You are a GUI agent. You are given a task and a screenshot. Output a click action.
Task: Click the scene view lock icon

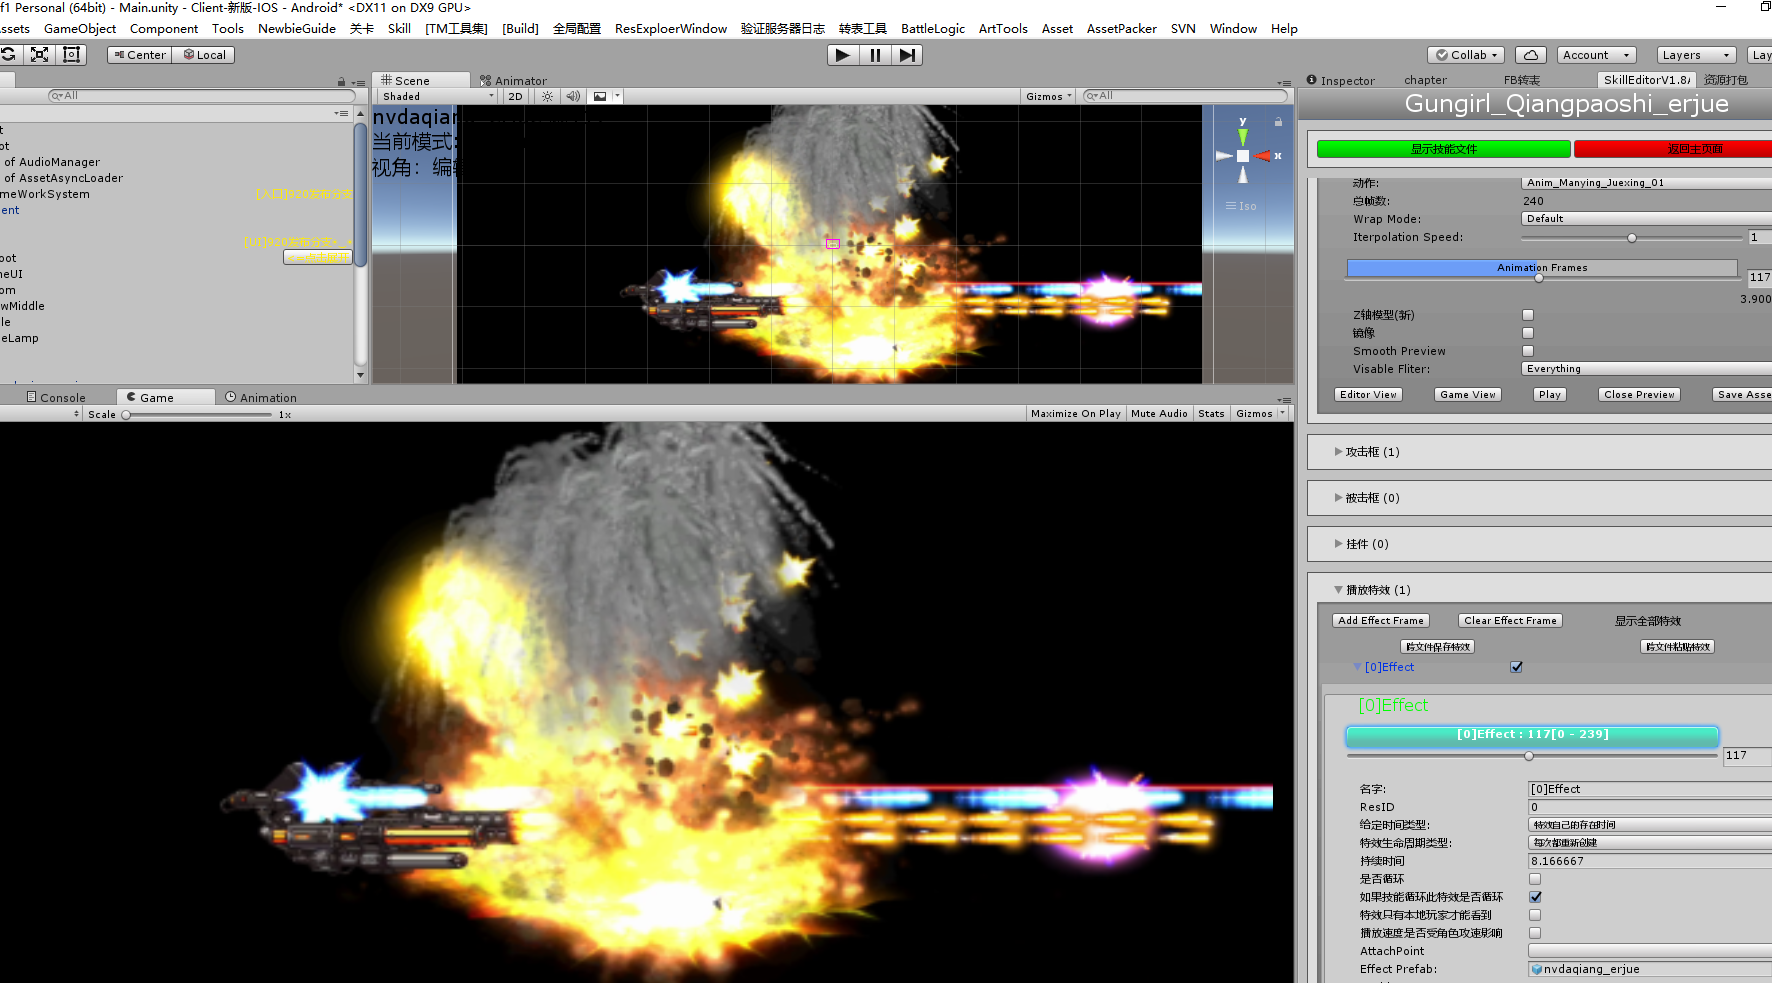[1278, 121]
